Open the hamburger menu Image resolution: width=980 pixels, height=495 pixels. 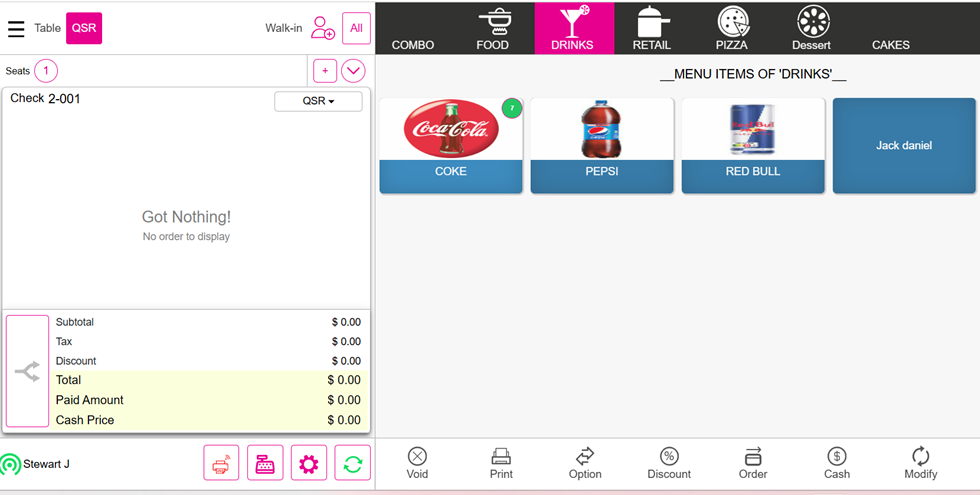point(16,29)
